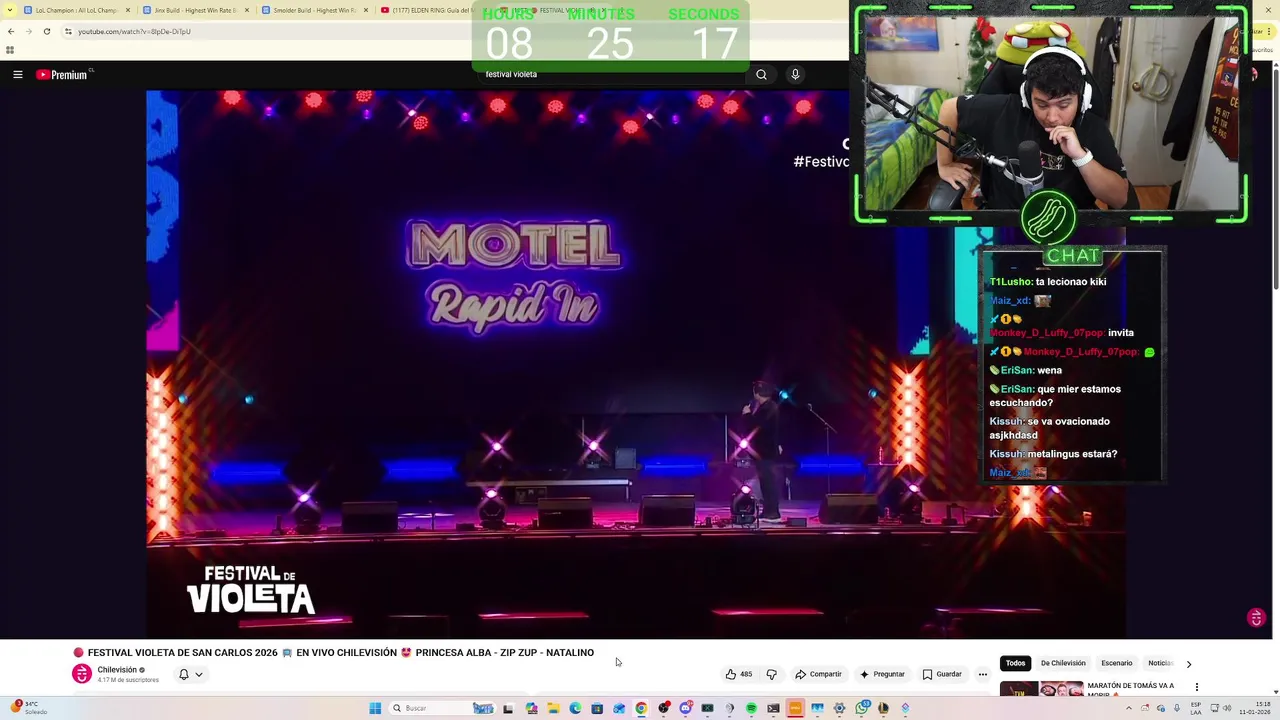Screen dimensions: 1280x720
Task: Select the 'Todos' filter chip
Action: click(x=1015, y=663)
